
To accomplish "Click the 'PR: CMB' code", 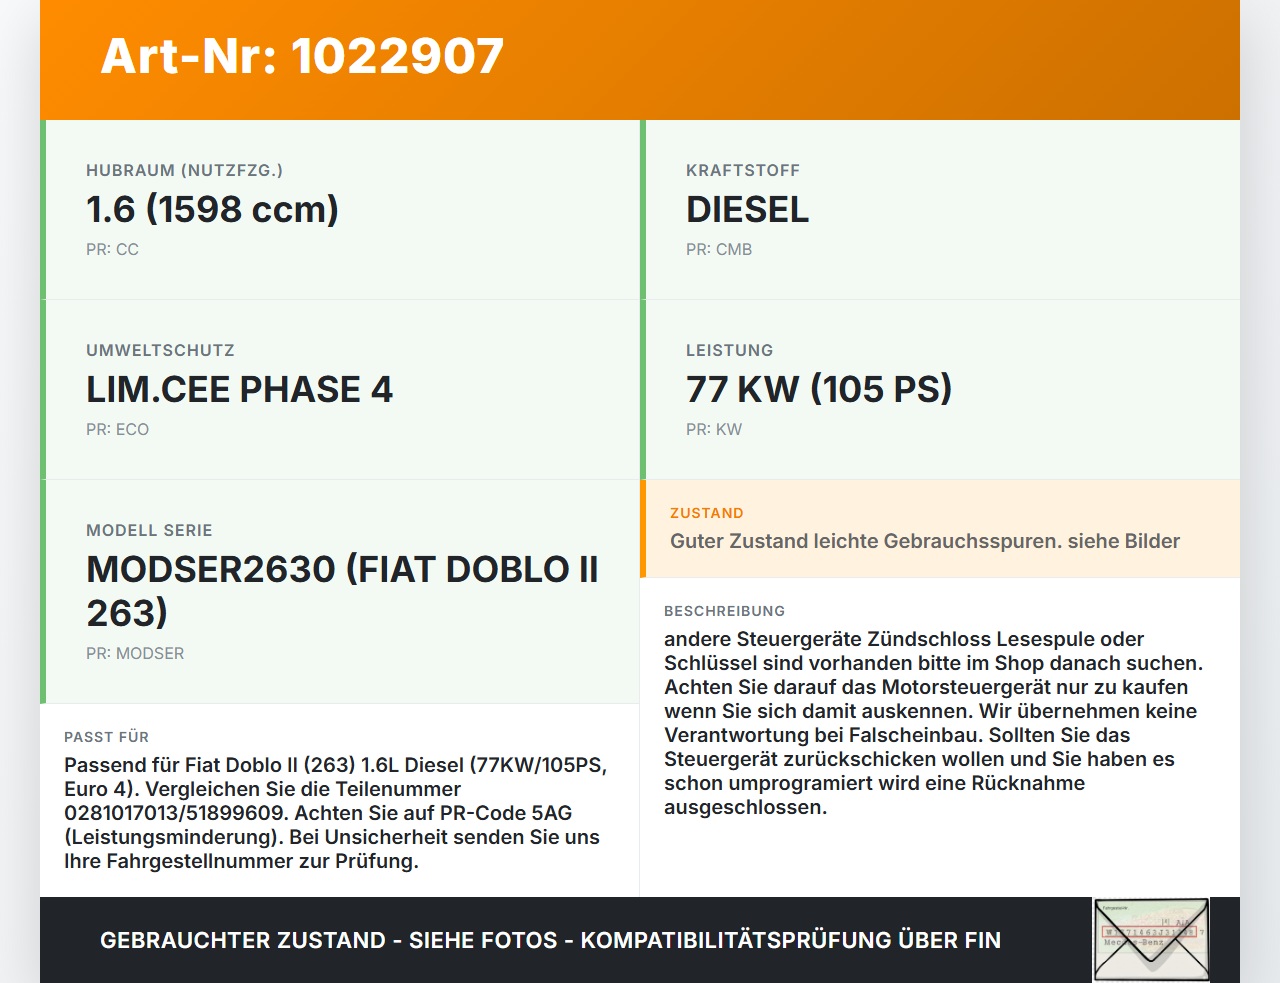I will point(719,249).
